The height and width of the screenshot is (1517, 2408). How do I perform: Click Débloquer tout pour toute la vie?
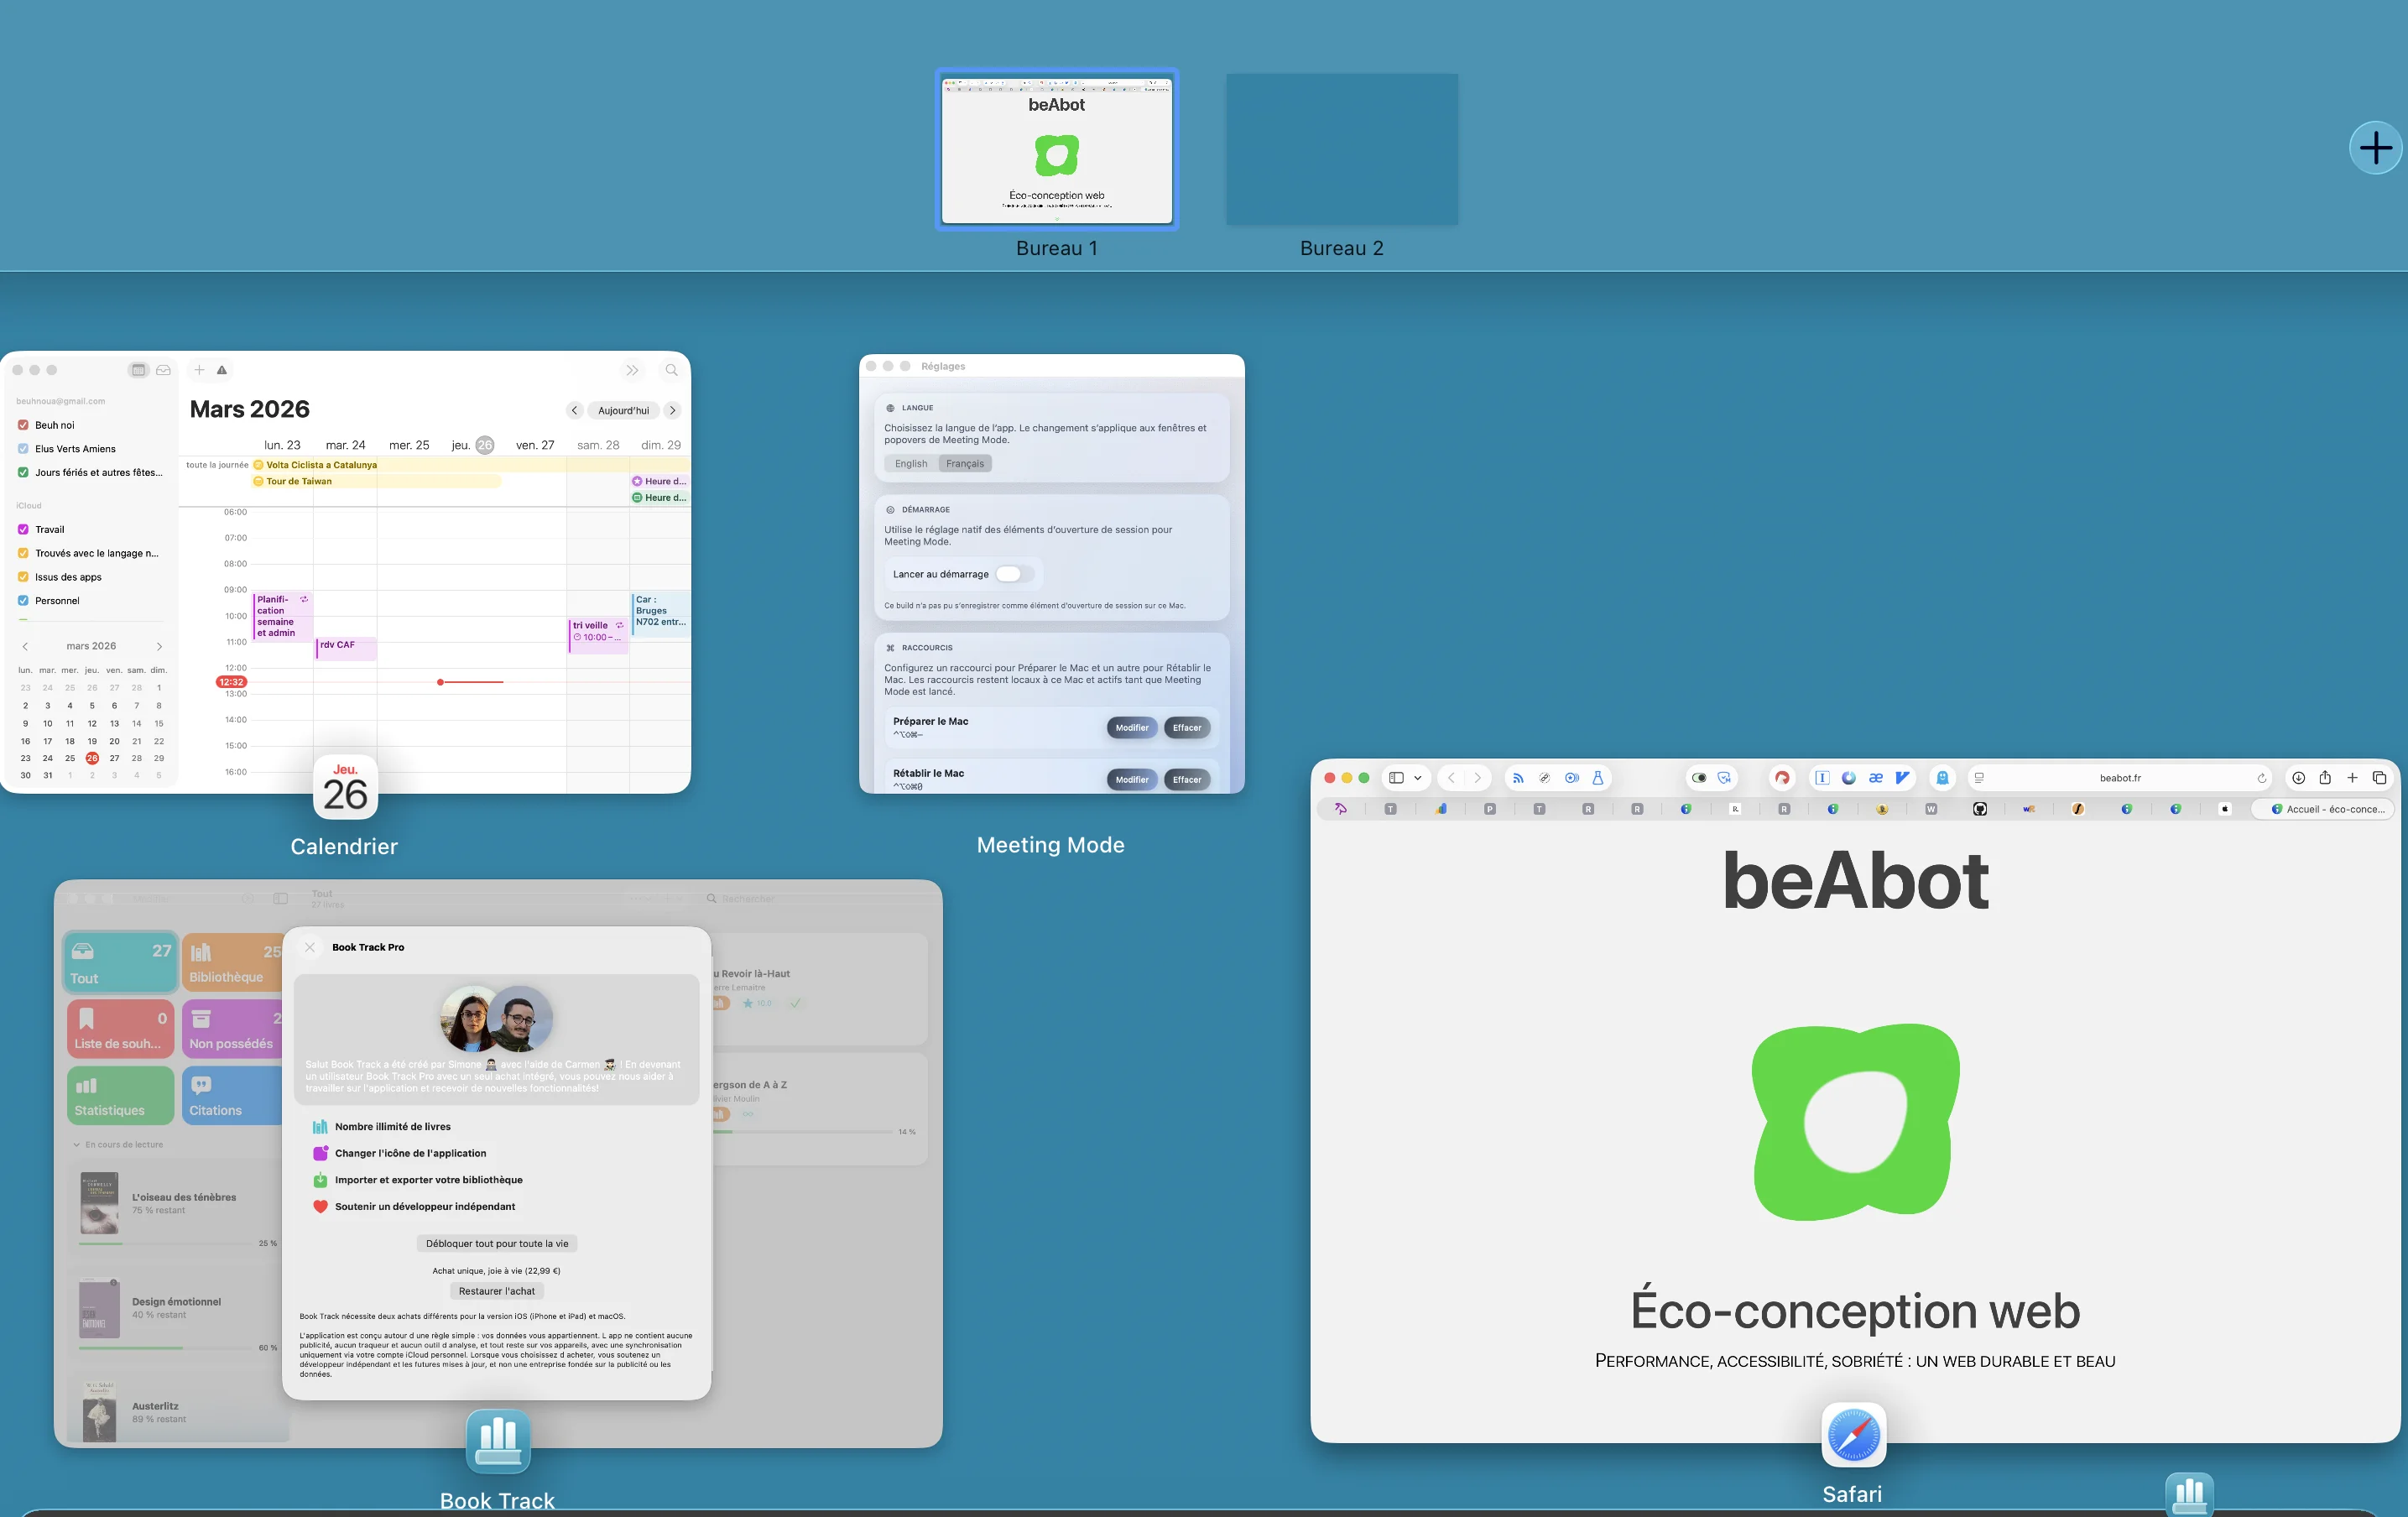497,1243
